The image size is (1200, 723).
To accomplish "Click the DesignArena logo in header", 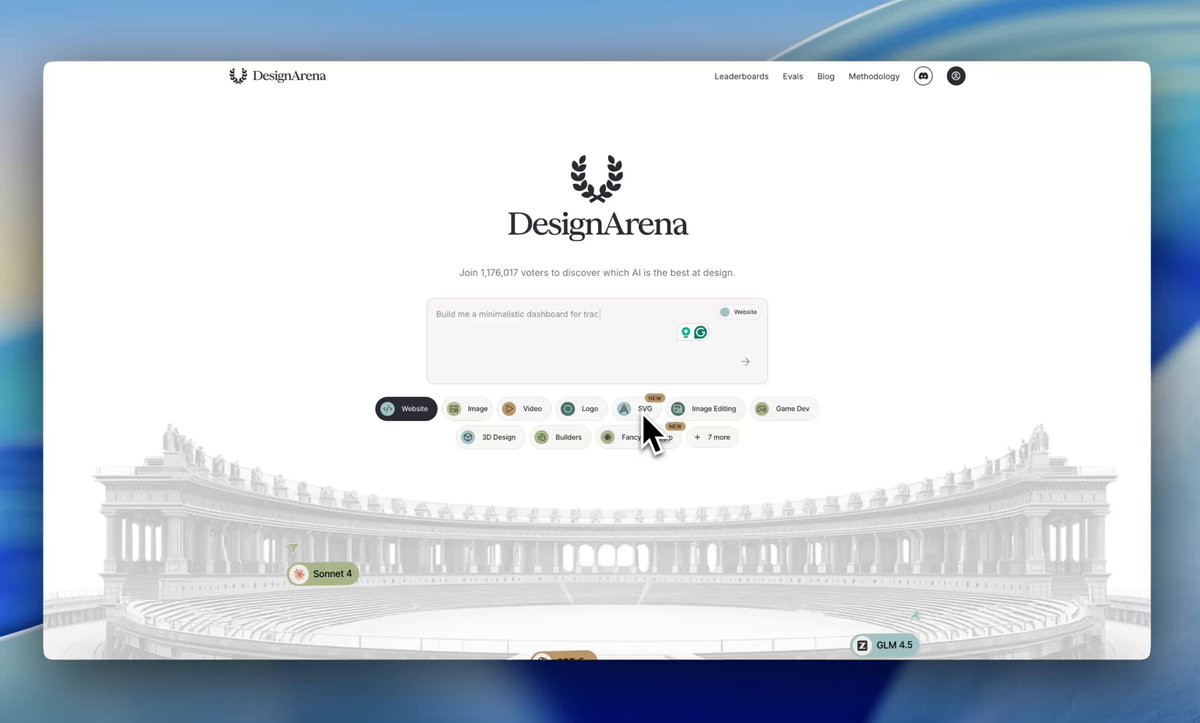I will point(278,76).
